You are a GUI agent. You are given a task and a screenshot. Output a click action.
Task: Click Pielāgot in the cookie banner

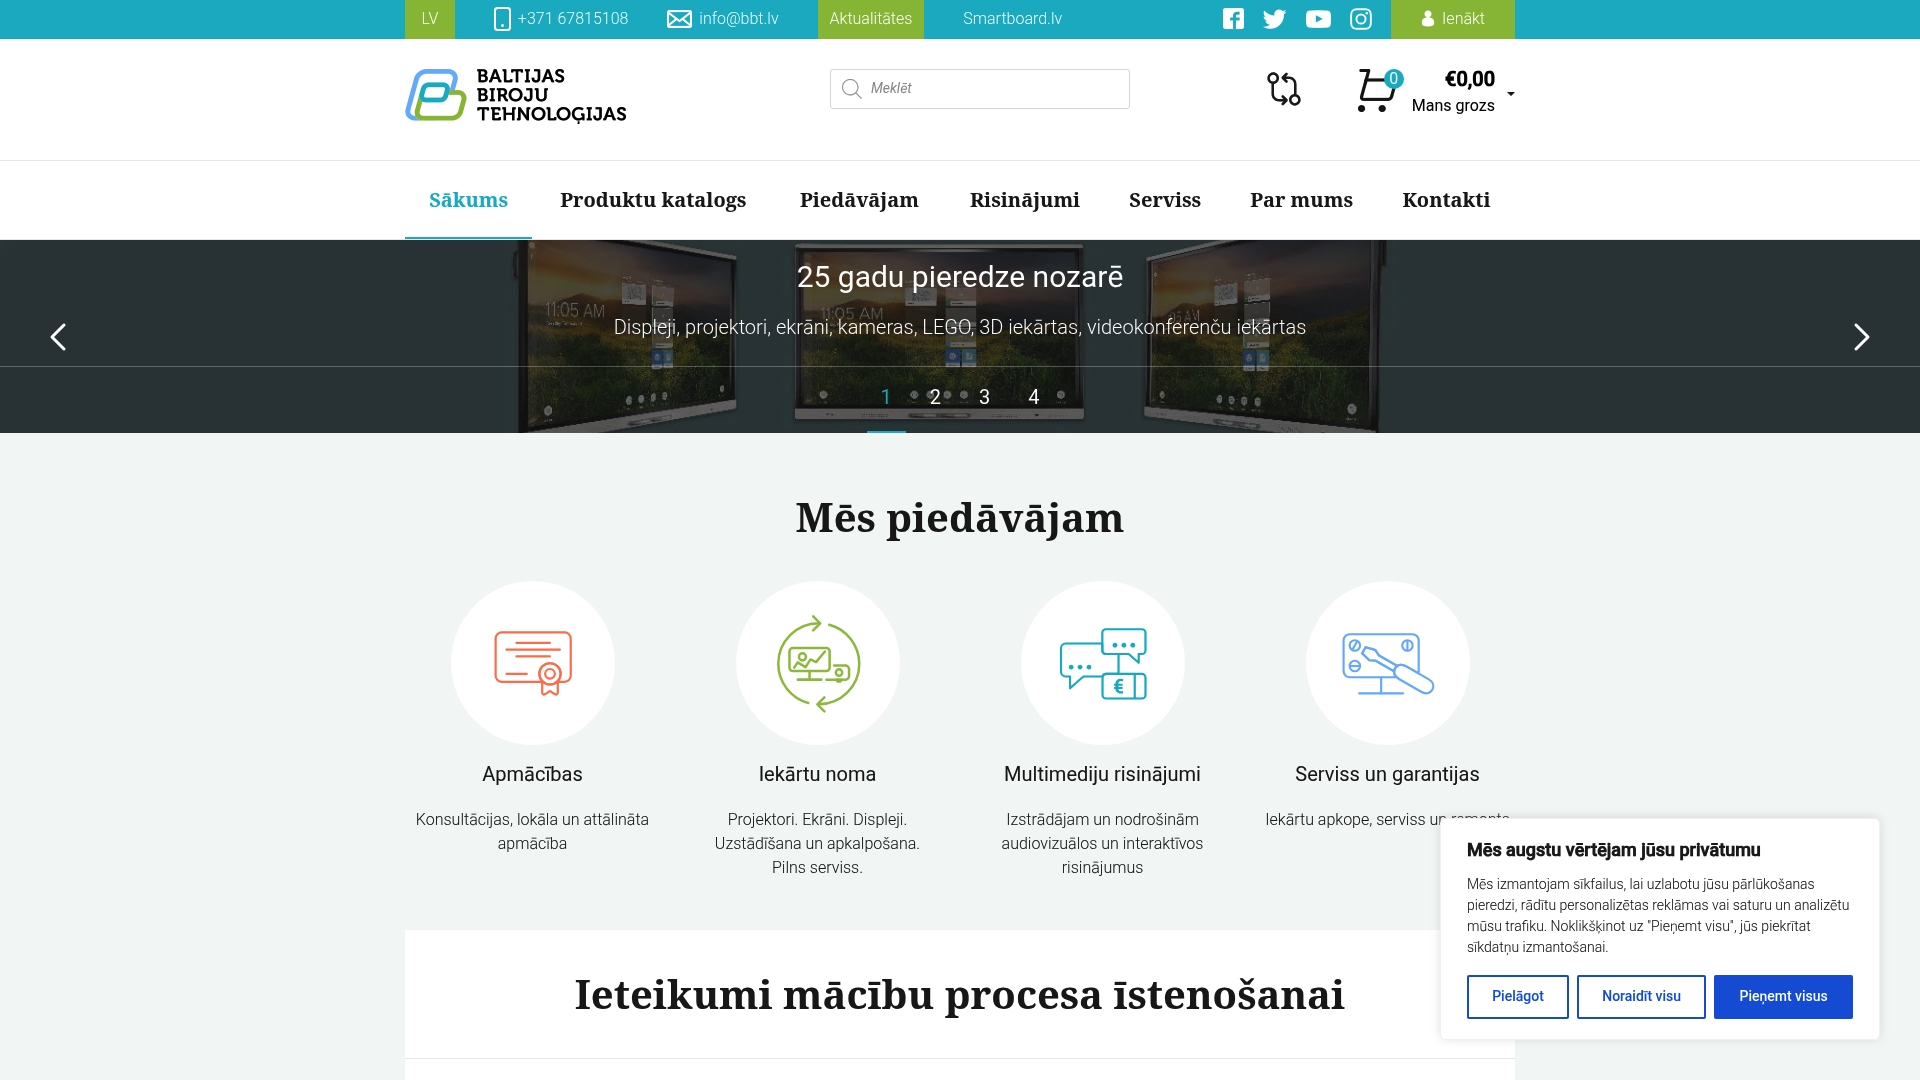pyautogui.click(x=1517, y=997)
